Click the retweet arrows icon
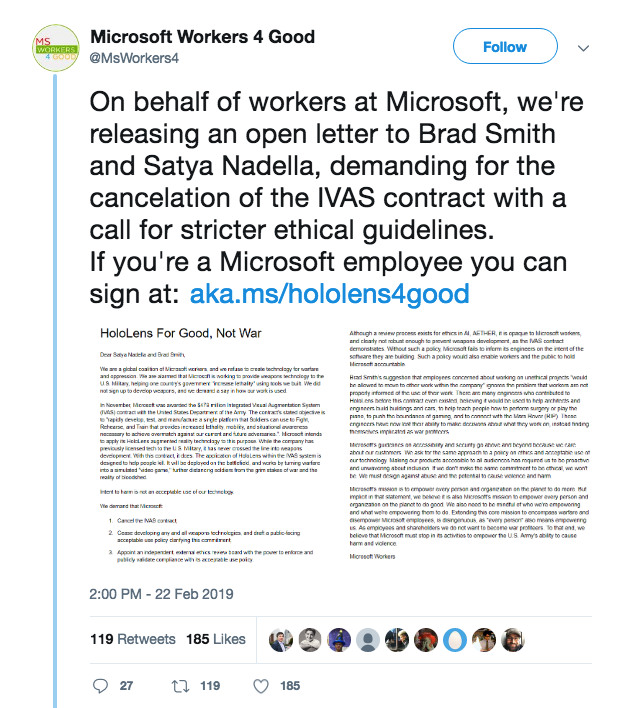This screenshot has height=708, width=623. pos(182,686)
